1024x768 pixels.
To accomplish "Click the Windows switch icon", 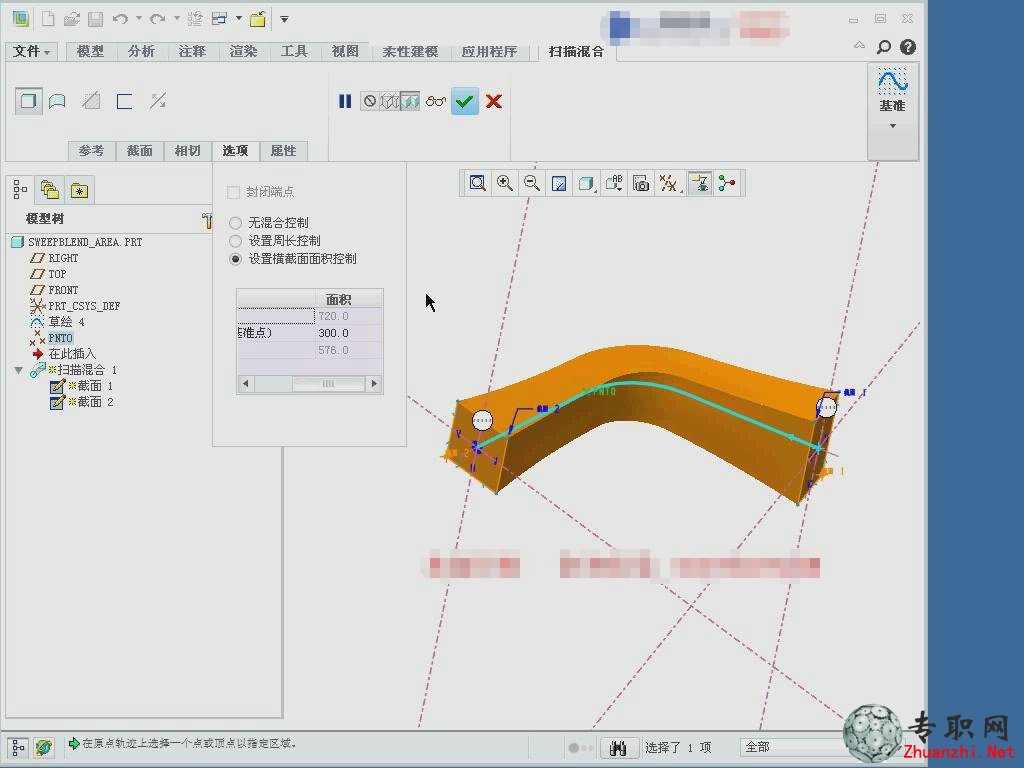I will click(219, 18).
